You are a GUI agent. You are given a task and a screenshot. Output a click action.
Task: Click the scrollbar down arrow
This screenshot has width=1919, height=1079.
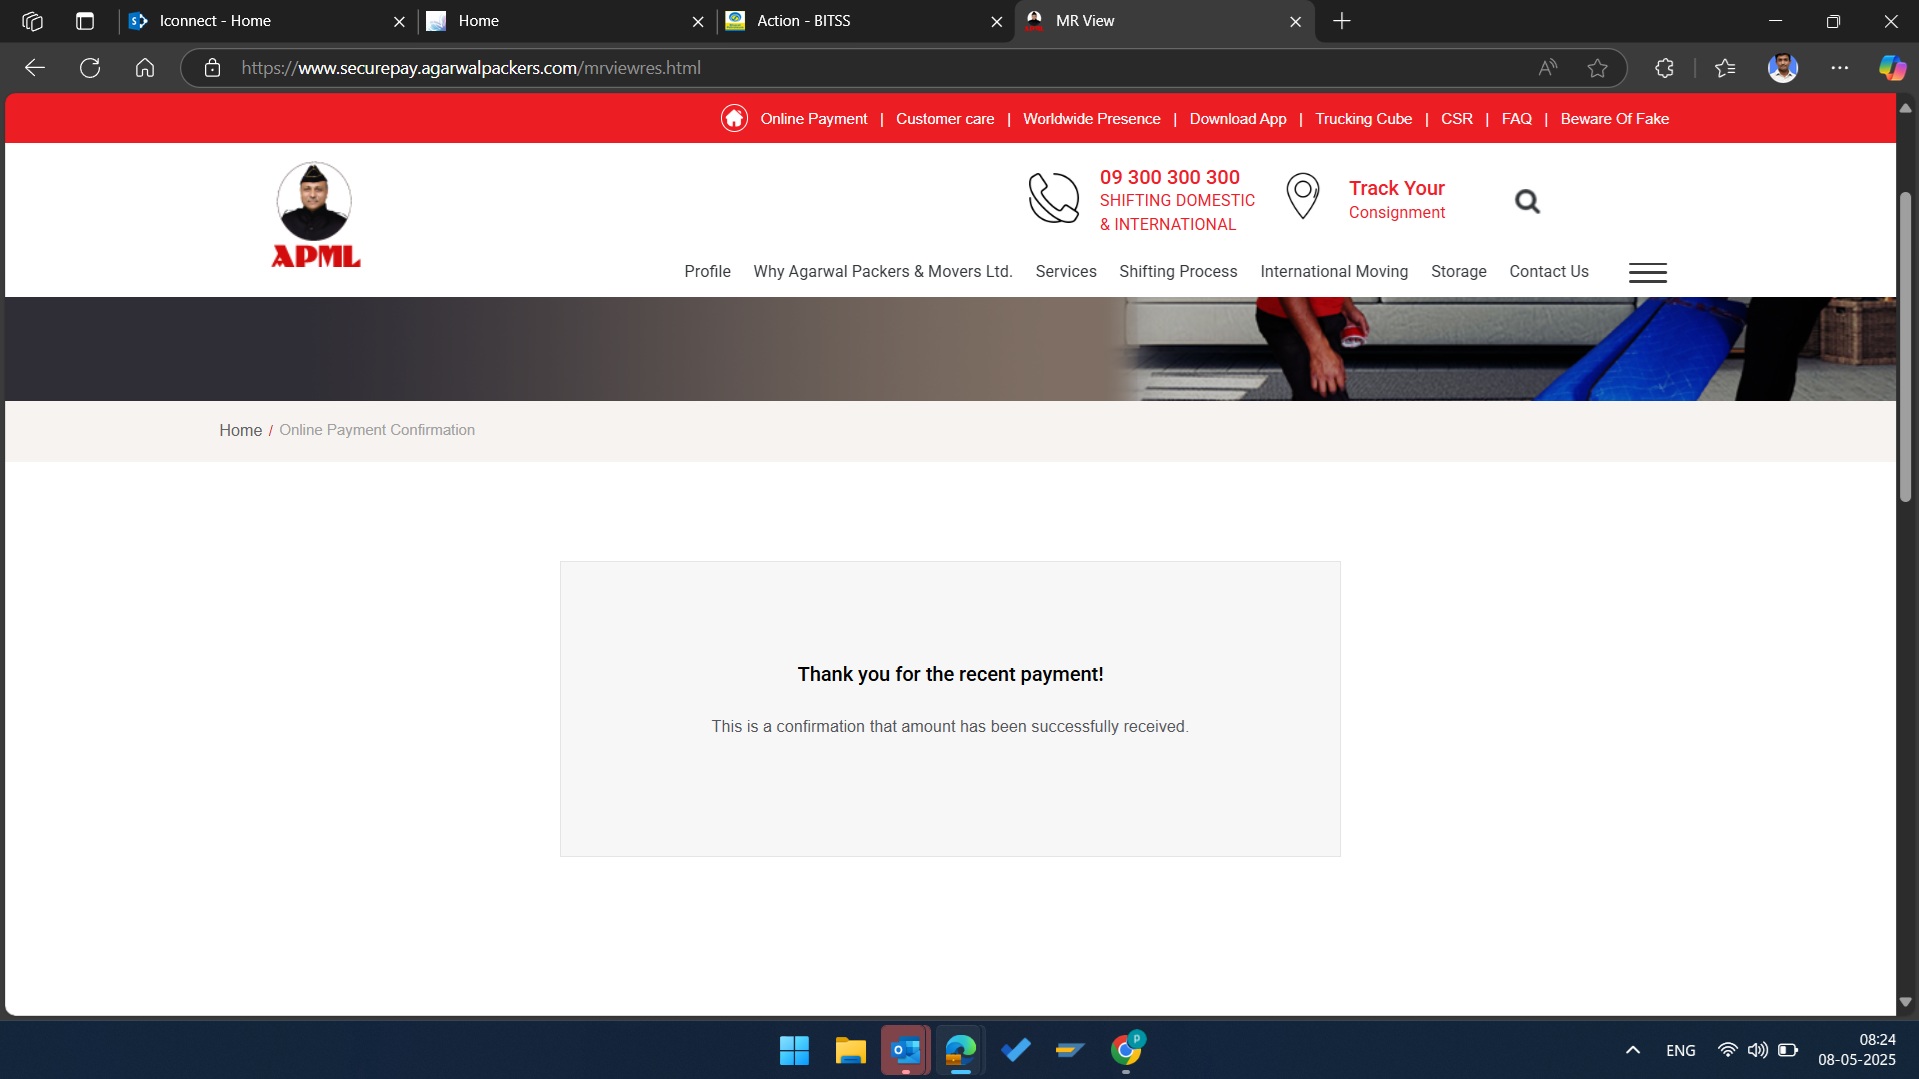(1905, 1002)
